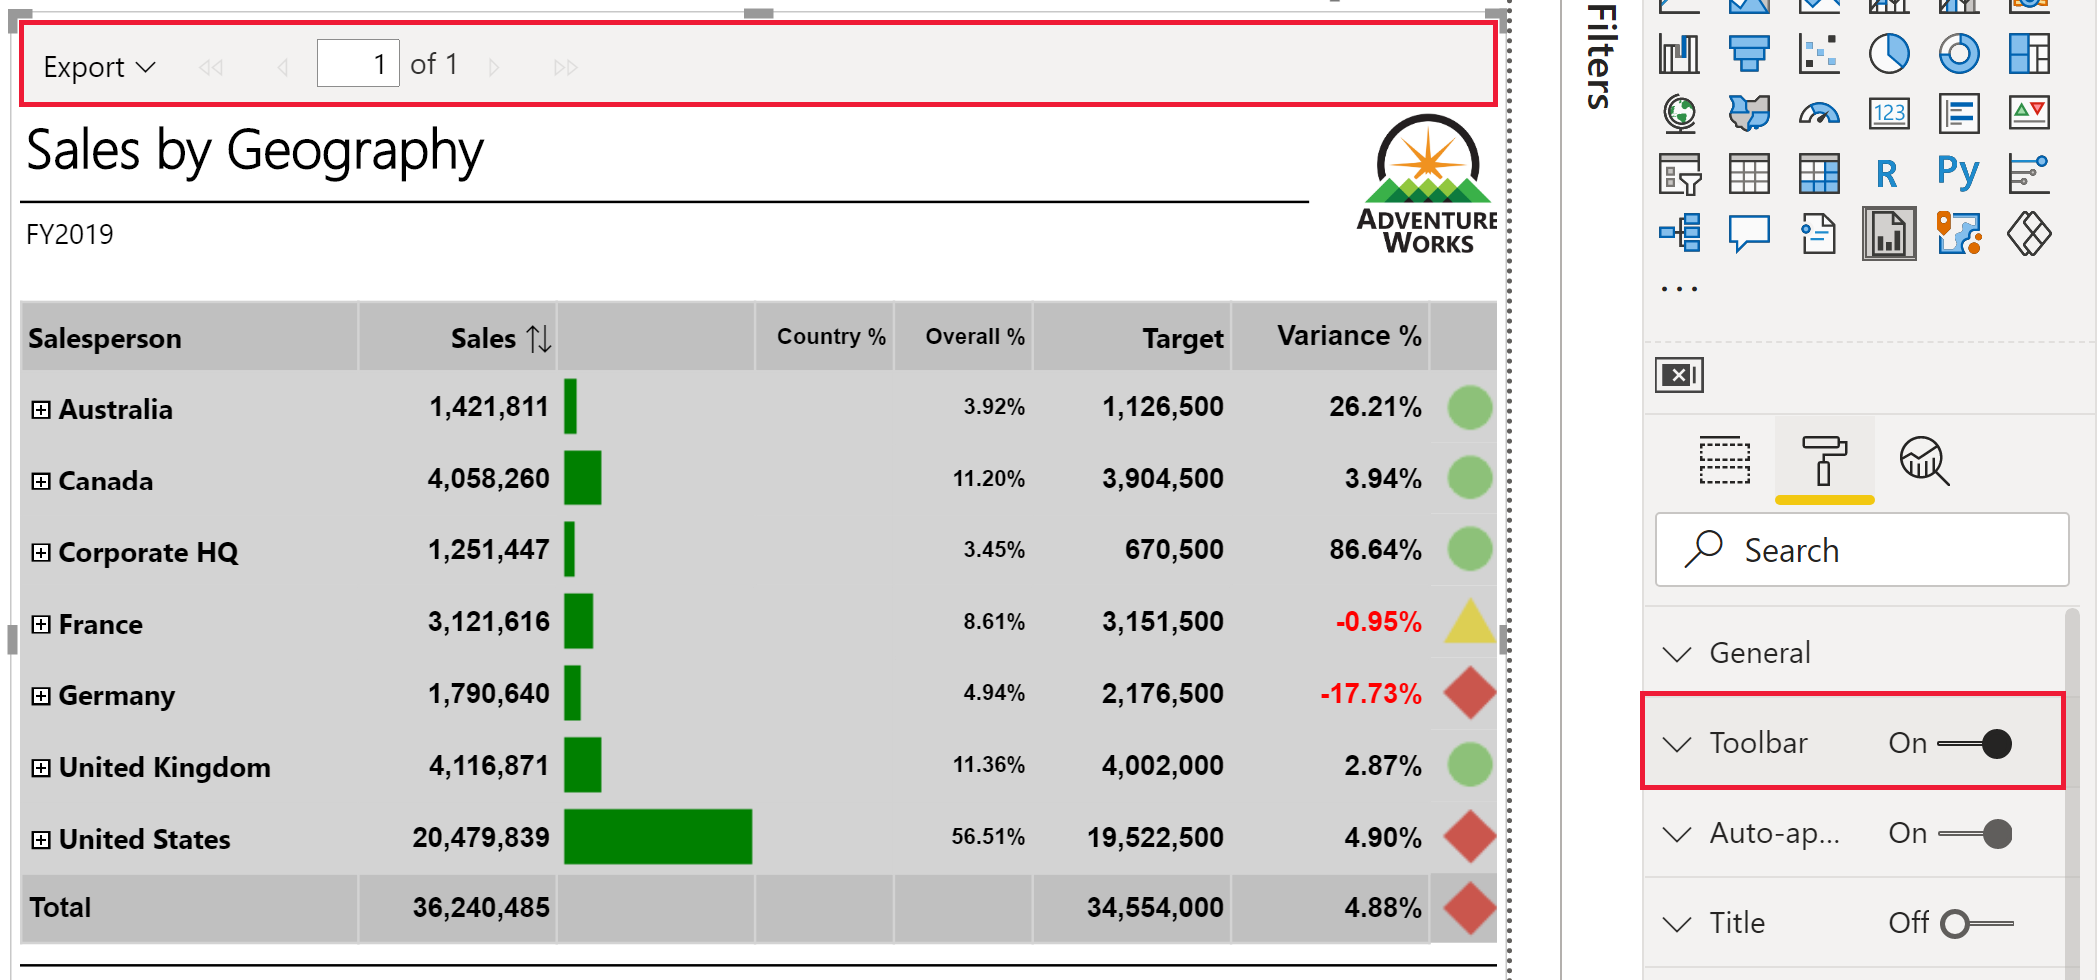The height and width of the screenshot is (980, 2097).
Task: Select the Funnel chart visual
Action: coord(1749,54)
